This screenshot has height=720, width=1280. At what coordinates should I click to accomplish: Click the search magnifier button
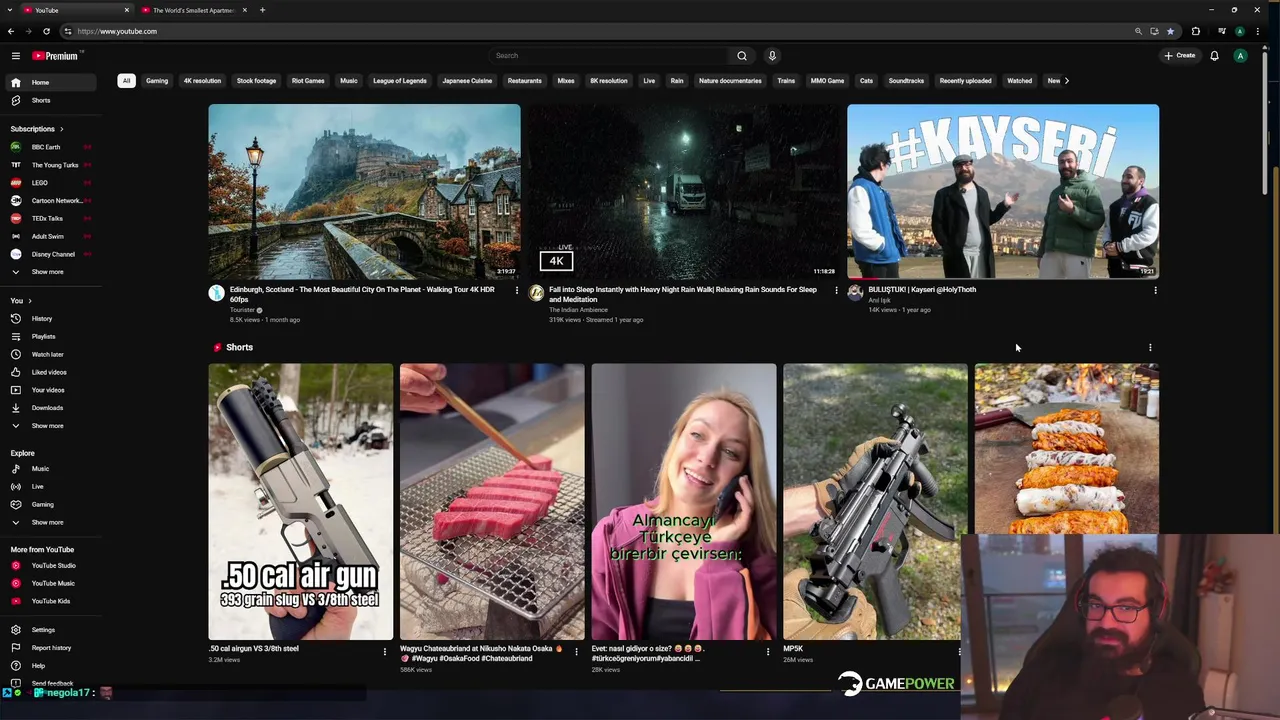(742, 56)
